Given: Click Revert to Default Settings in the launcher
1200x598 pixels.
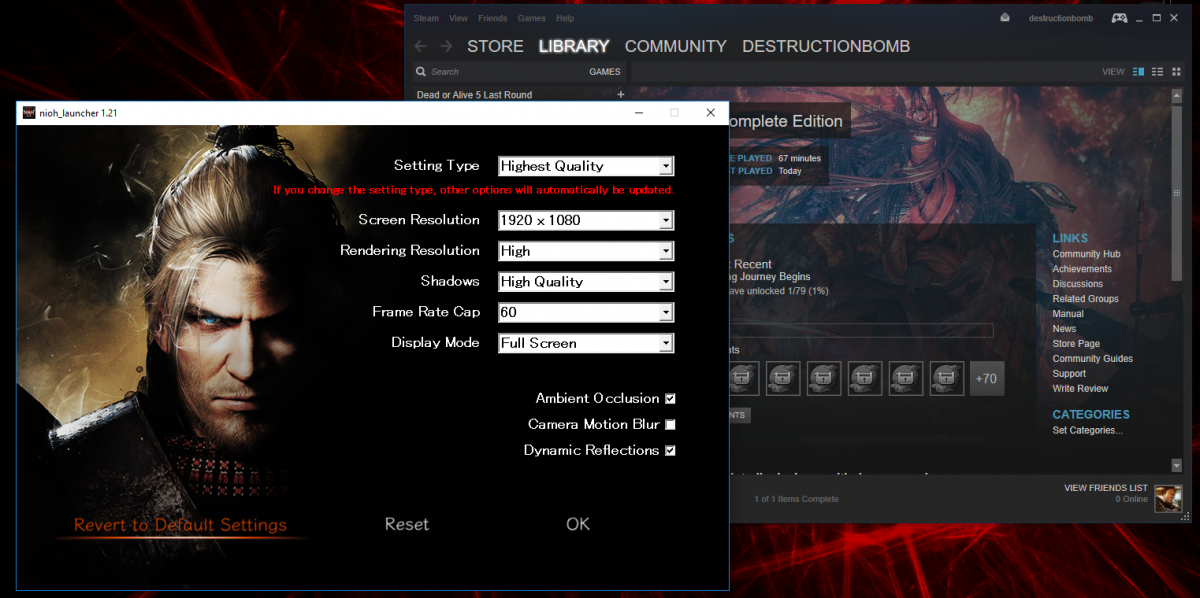Looking at the screenshot, I should [x=180, y=525].
